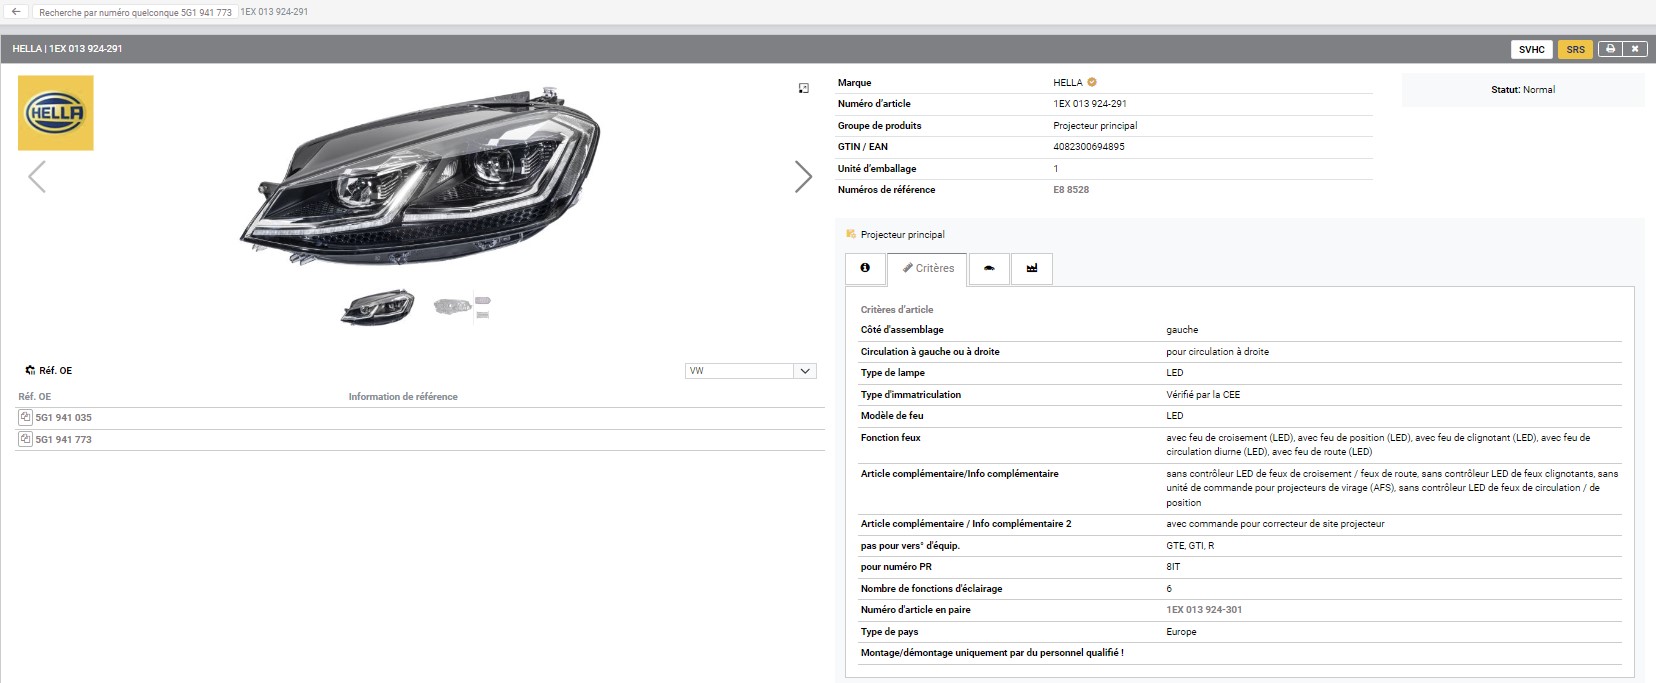The image size is (1656, 683).
Task: Click the HELLA brand logo
Action: click(56, 113)
